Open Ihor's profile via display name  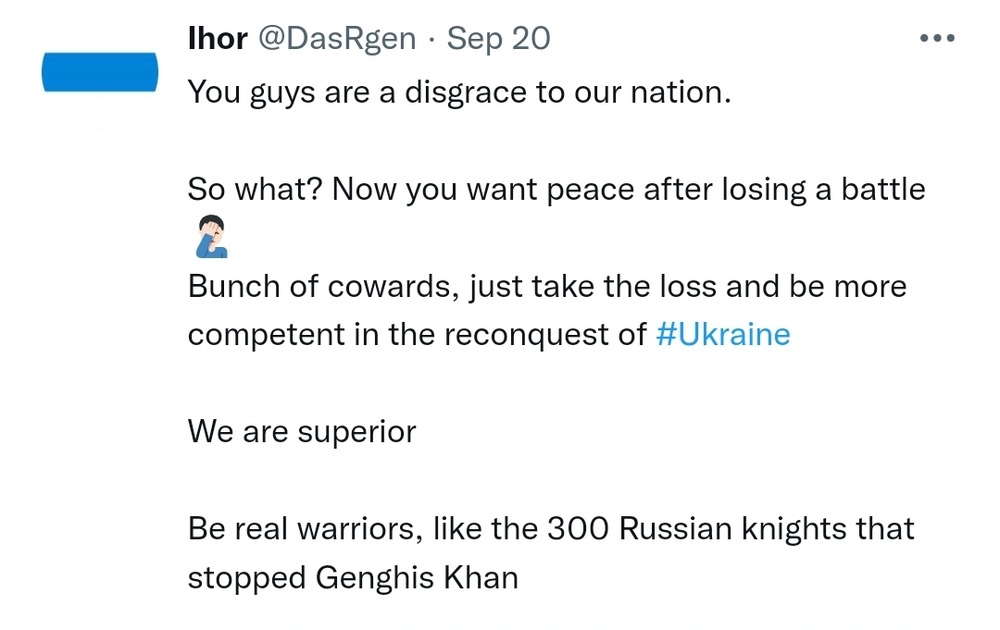[x=218, y=39]
